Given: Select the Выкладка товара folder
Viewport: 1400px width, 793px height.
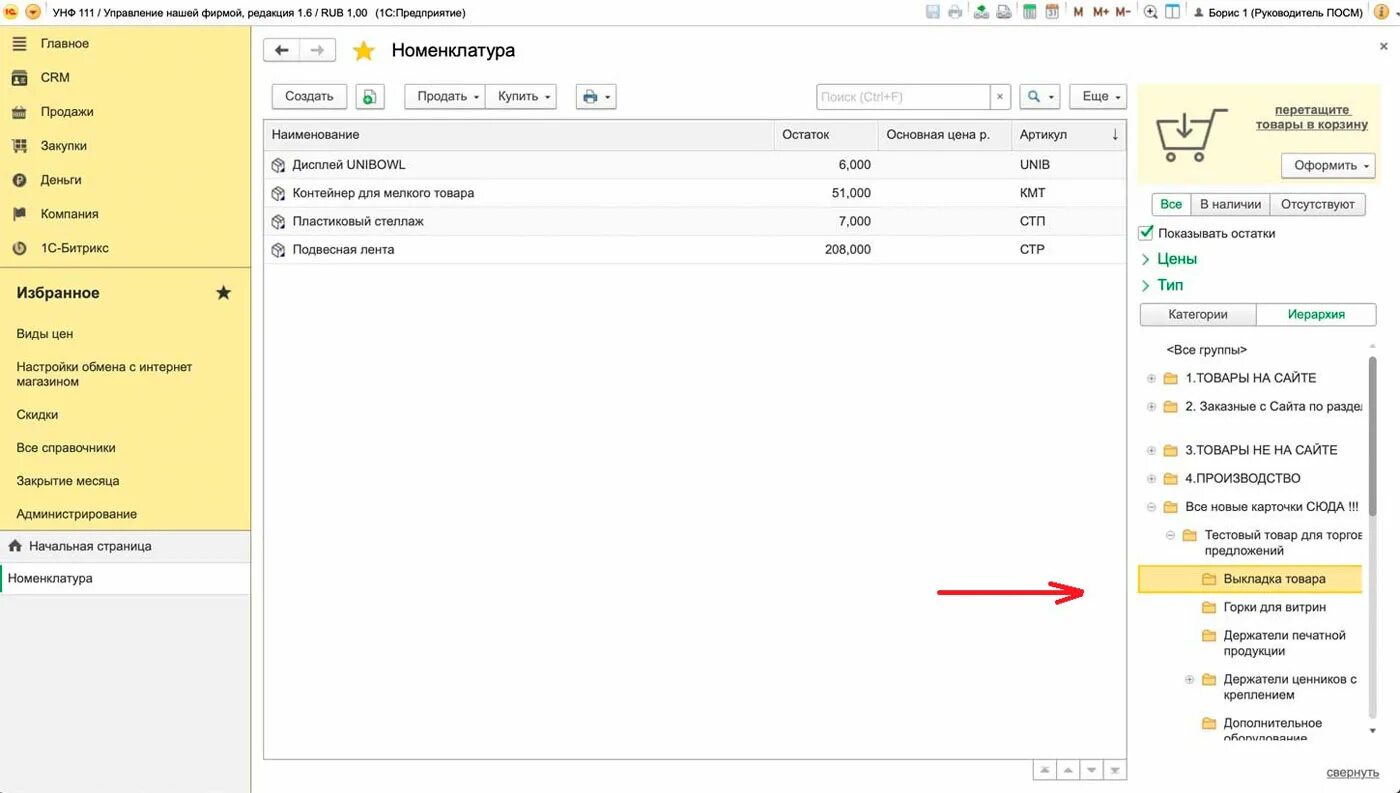Looking at the screenshot, I should coord(1250,579).
